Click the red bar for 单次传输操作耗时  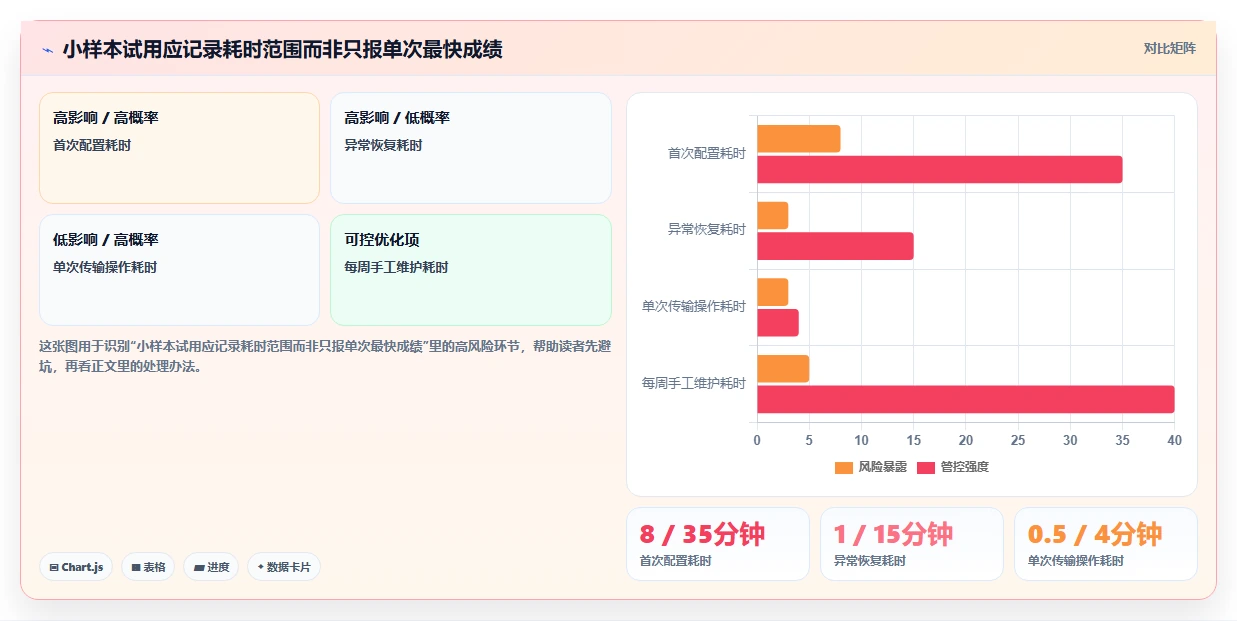(x=778, y=323)
